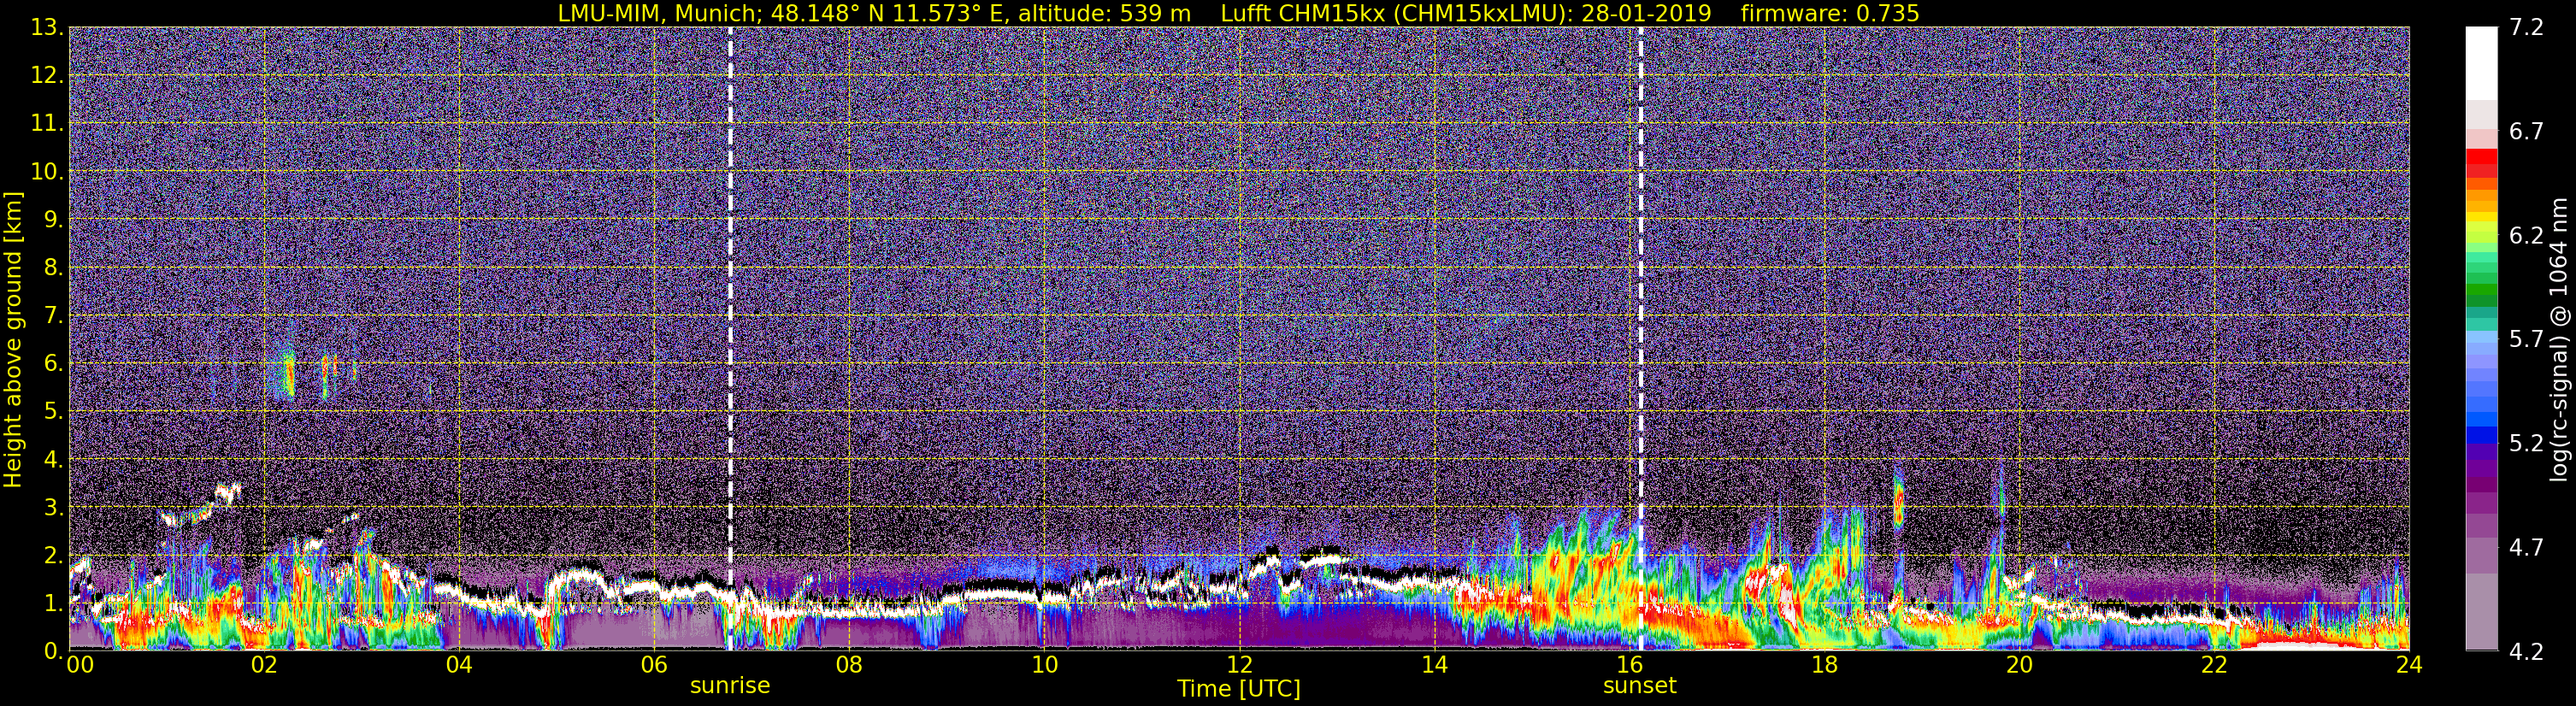This screenshot has width=2576, height=706.
Task: Click the '16' time tick label
Action: tap(1629, 665)
